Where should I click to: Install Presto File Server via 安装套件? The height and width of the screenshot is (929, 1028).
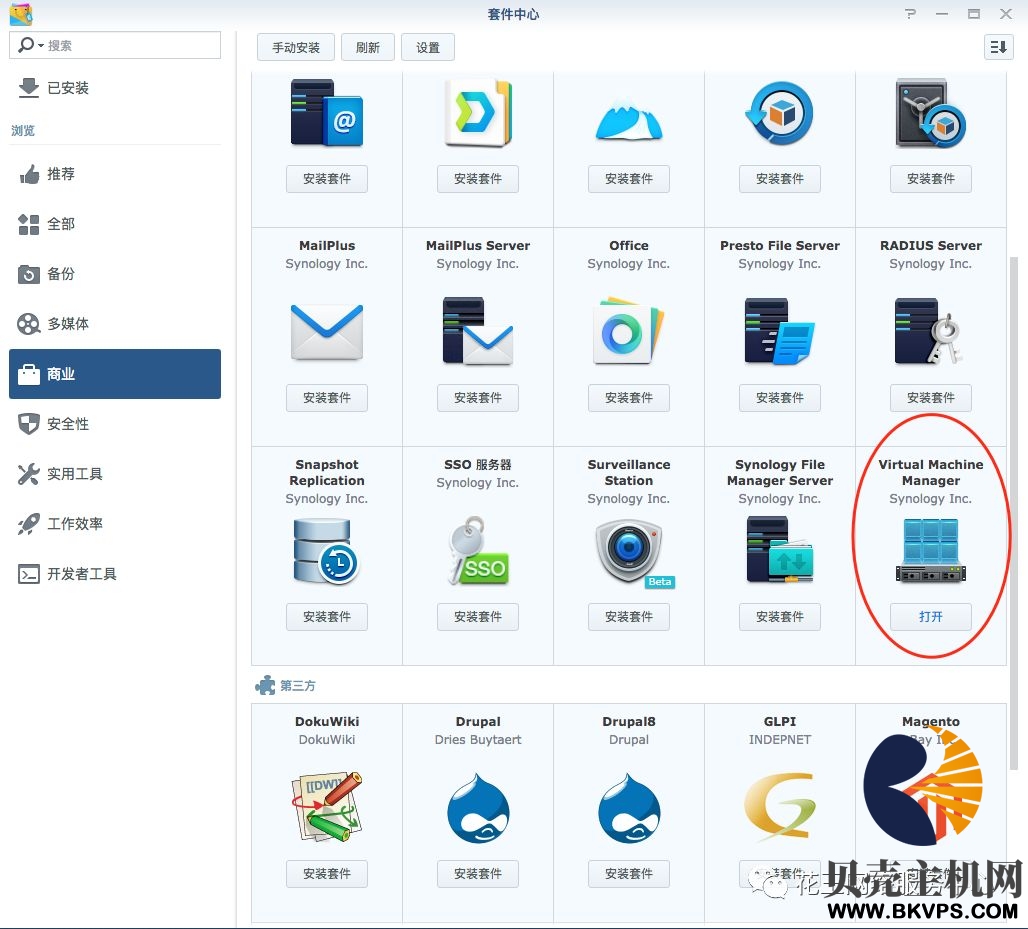[x=780, y=398]
